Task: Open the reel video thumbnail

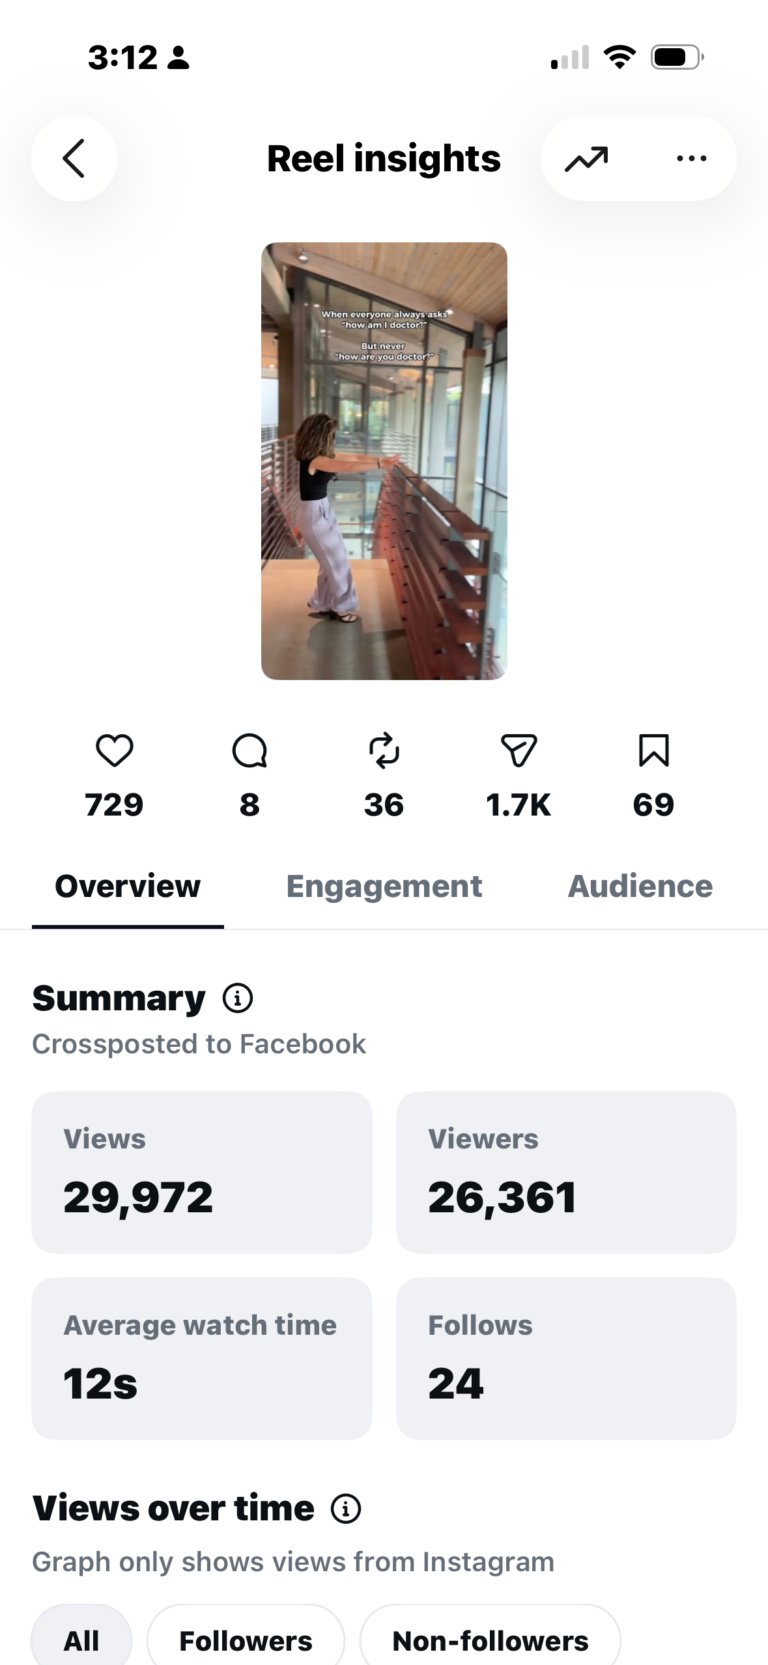Action: [x=384, y=461]
